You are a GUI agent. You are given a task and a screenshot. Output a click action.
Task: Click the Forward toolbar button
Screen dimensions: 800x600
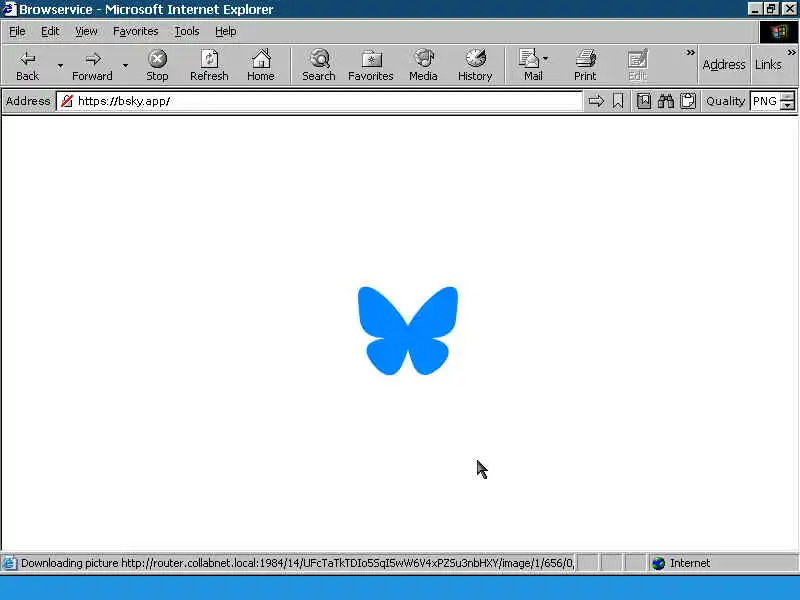pyautogui.click(x=92, y=65)
